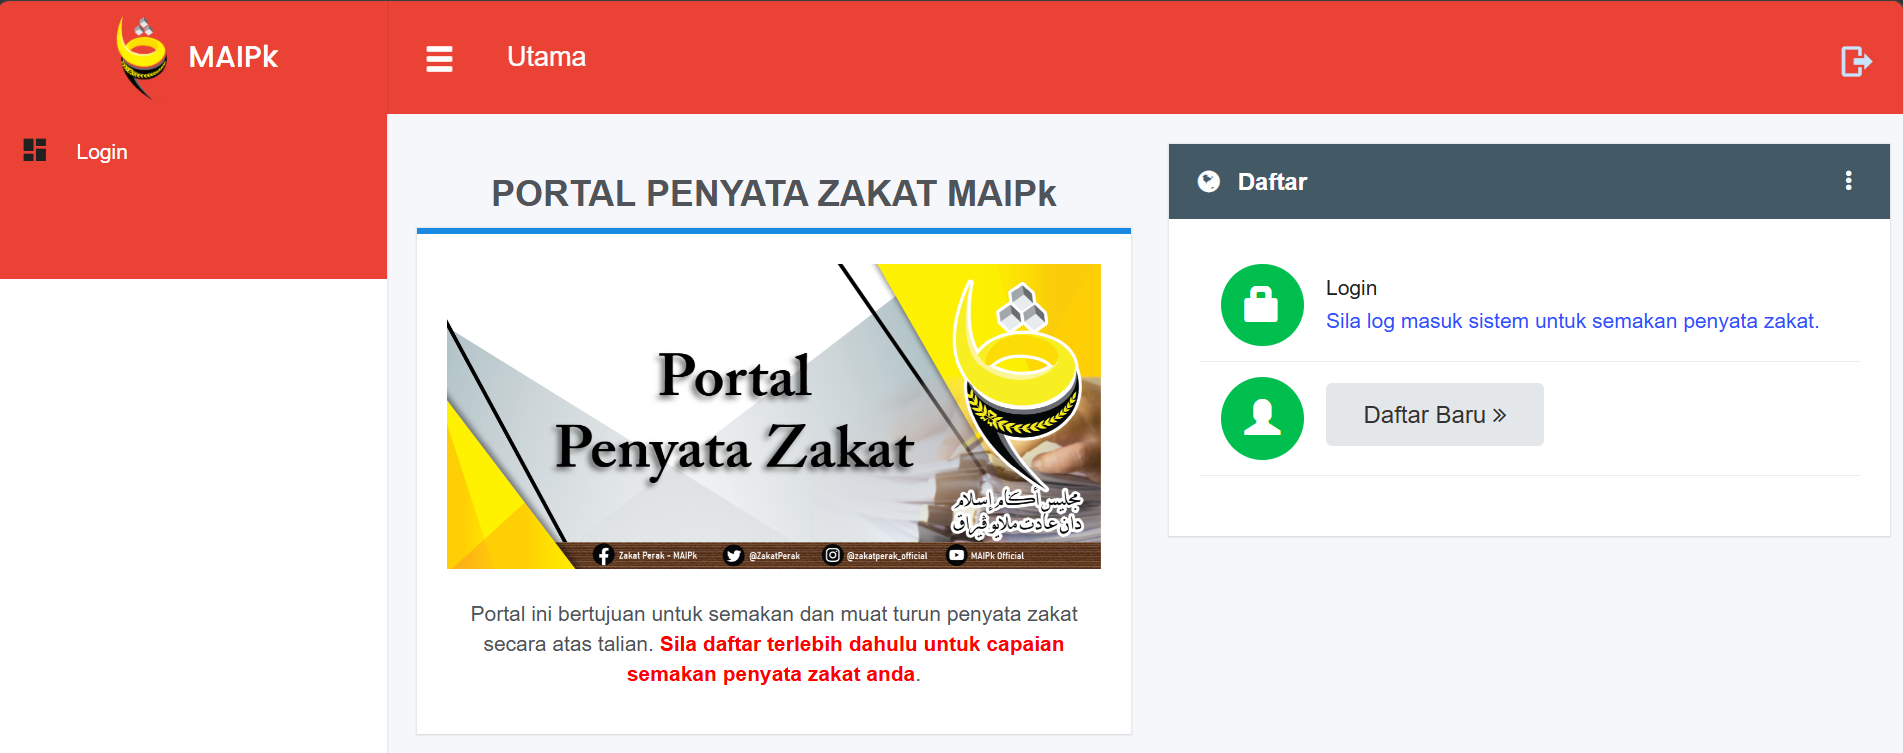Click the YouTube icon in banner footer

(957, 555)
